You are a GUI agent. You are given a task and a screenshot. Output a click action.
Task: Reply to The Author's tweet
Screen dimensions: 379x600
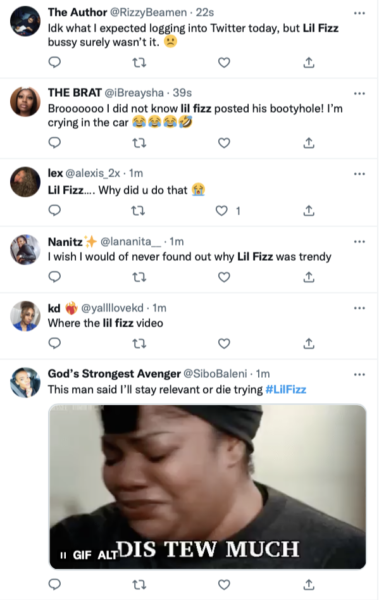tap(55, 62)
